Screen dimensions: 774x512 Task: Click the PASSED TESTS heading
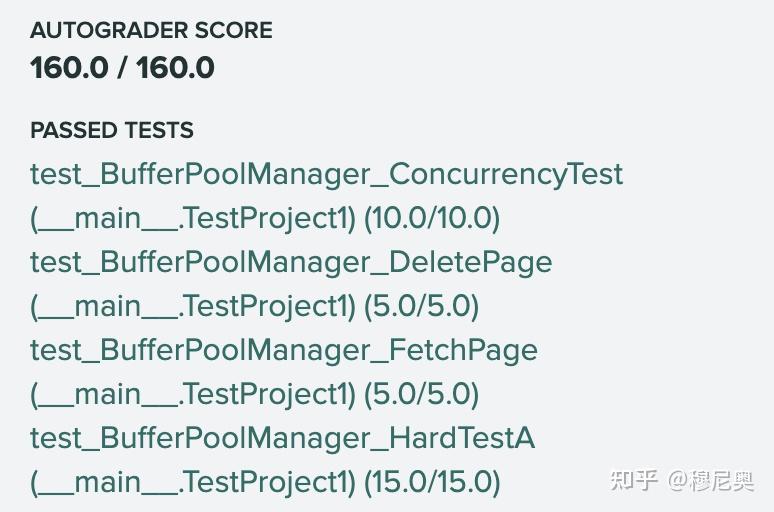[x=112, y=130]
